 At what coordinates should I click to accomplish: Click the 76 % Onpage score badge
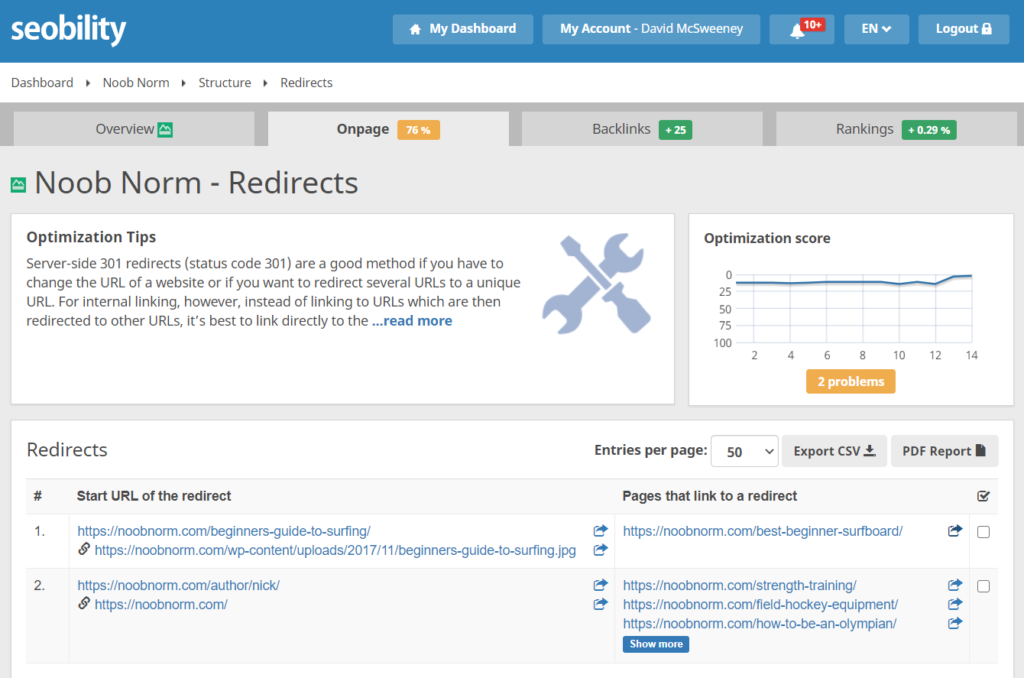click(x=418, y=130)
